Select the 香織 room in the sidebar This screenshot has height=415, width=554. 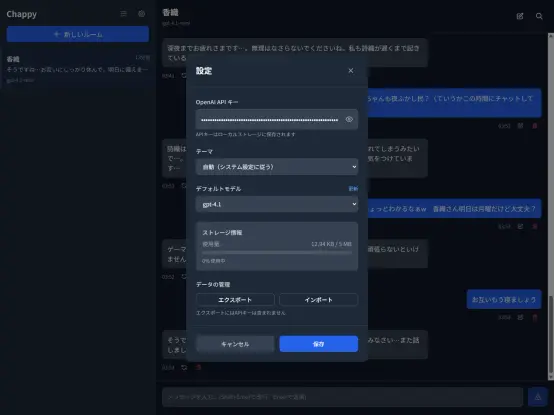(78, 69)
